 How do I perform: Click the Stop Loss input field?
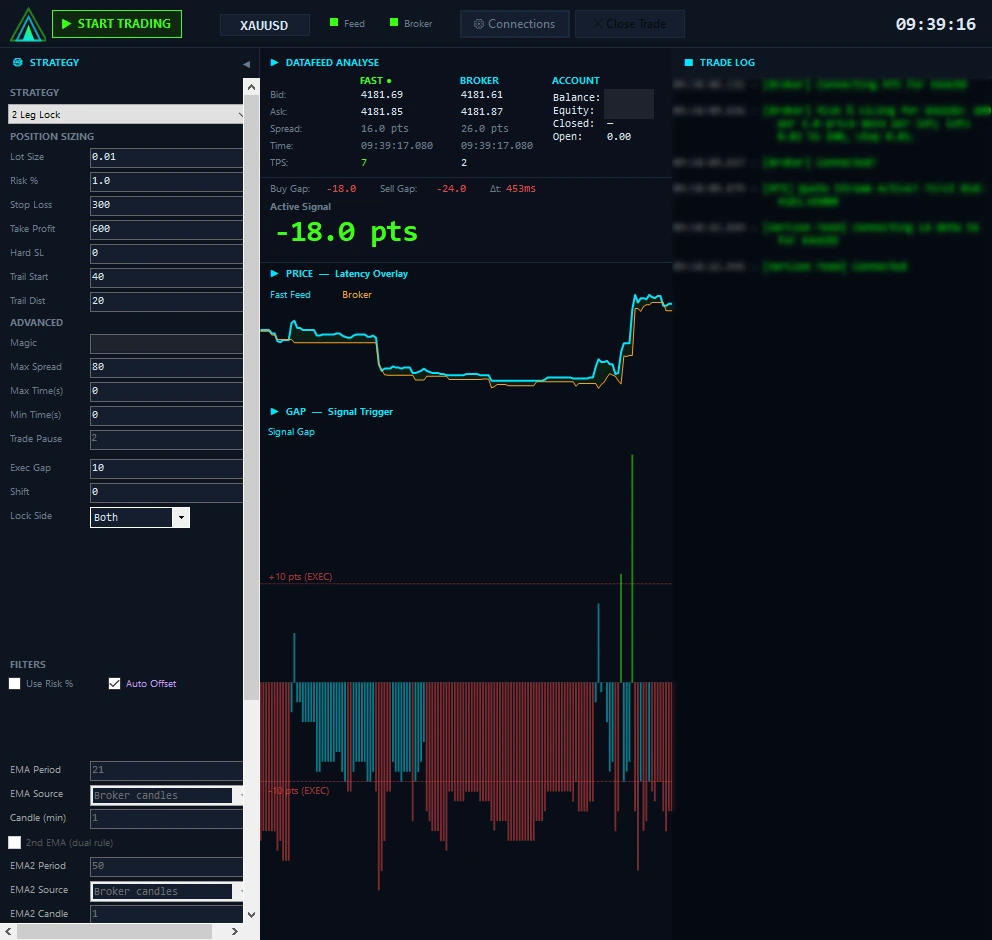click(x=166, y=206)
